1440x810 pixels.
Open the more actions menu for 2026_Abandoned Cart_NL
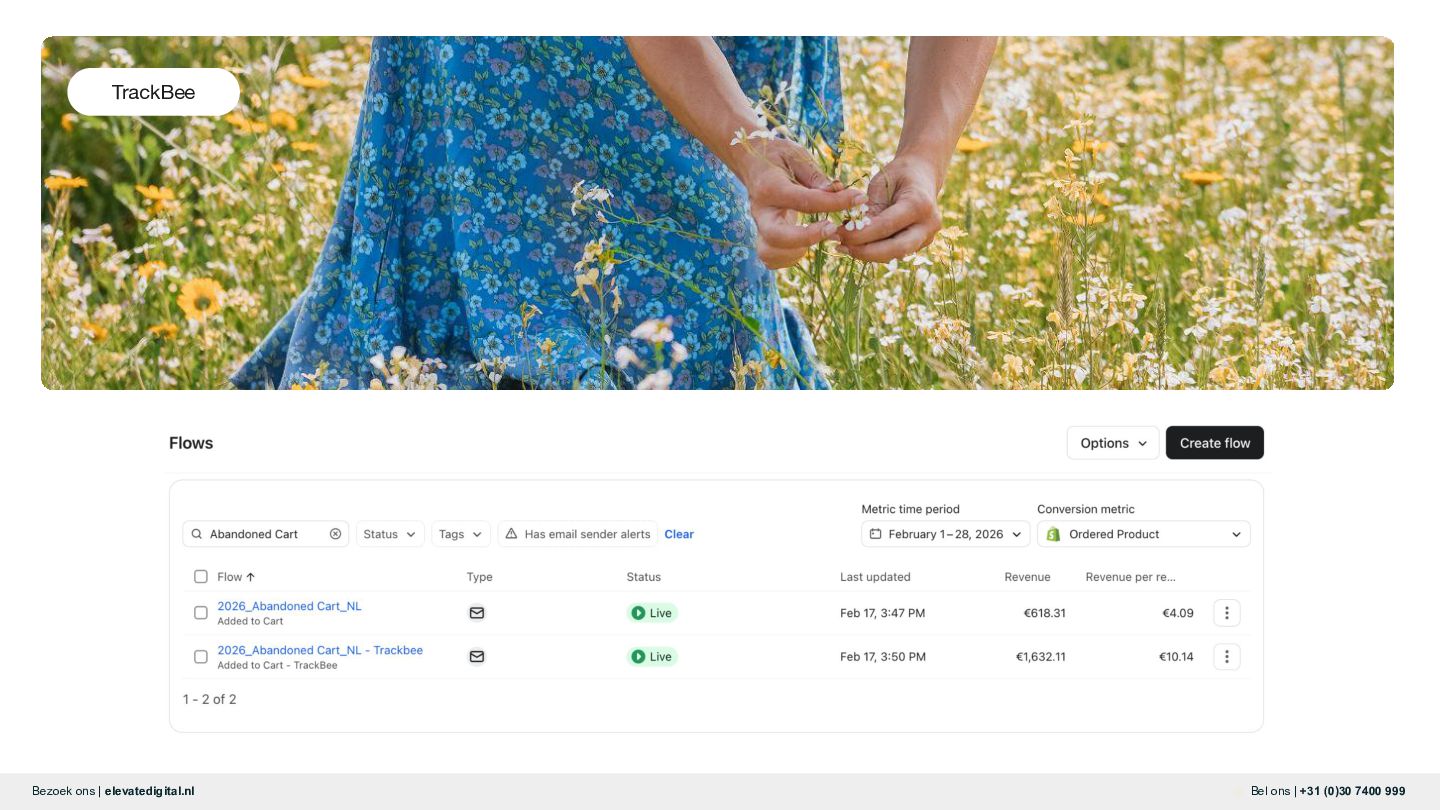(1227, 613)
